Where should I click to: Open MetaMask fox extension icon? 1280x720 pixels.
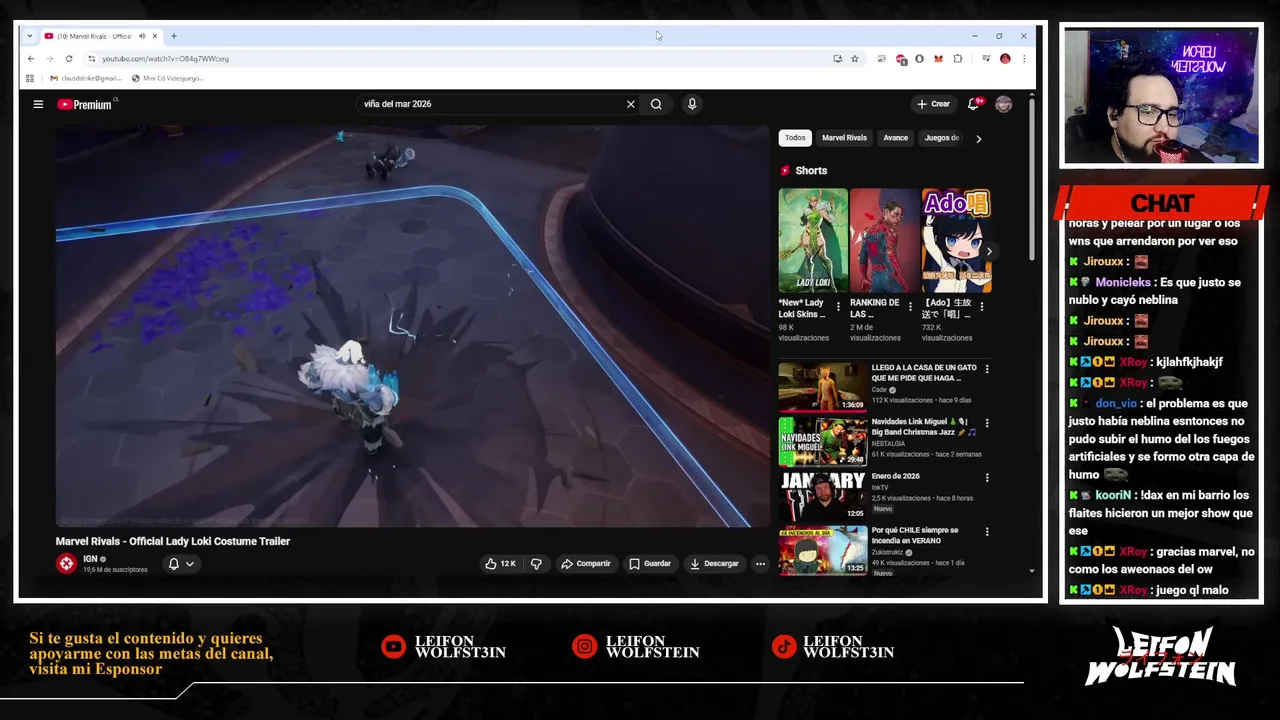(938, 59)
